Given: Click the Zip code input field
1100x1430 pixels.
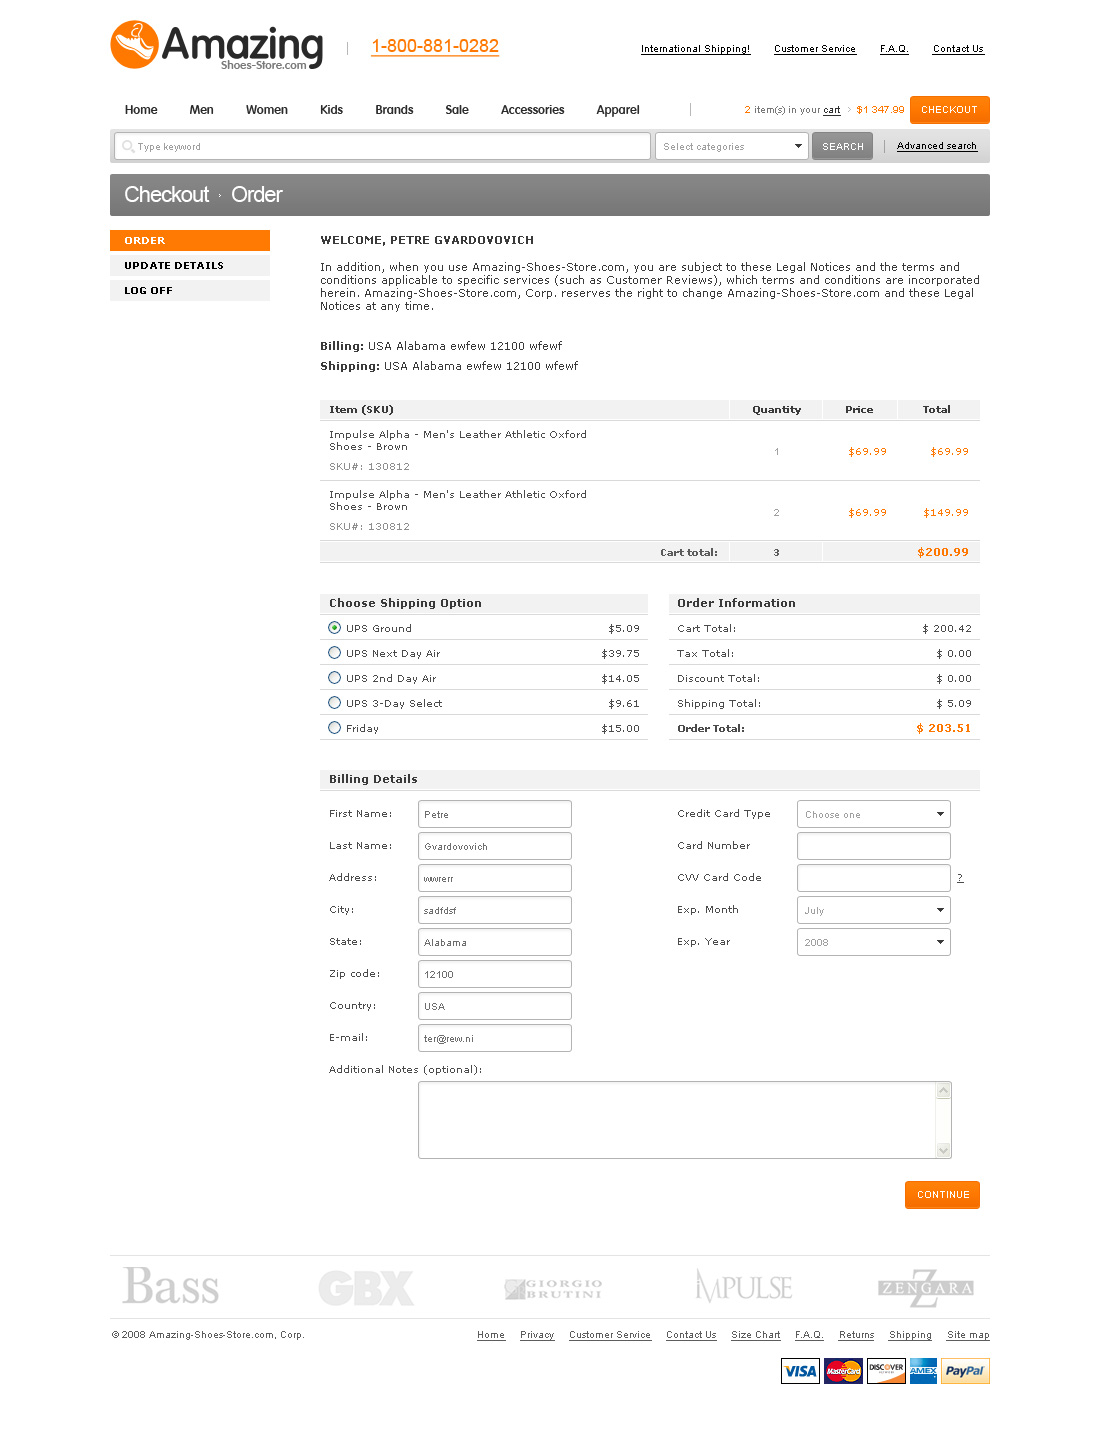Looking at the screenshot, I should [x=495, y=974].
